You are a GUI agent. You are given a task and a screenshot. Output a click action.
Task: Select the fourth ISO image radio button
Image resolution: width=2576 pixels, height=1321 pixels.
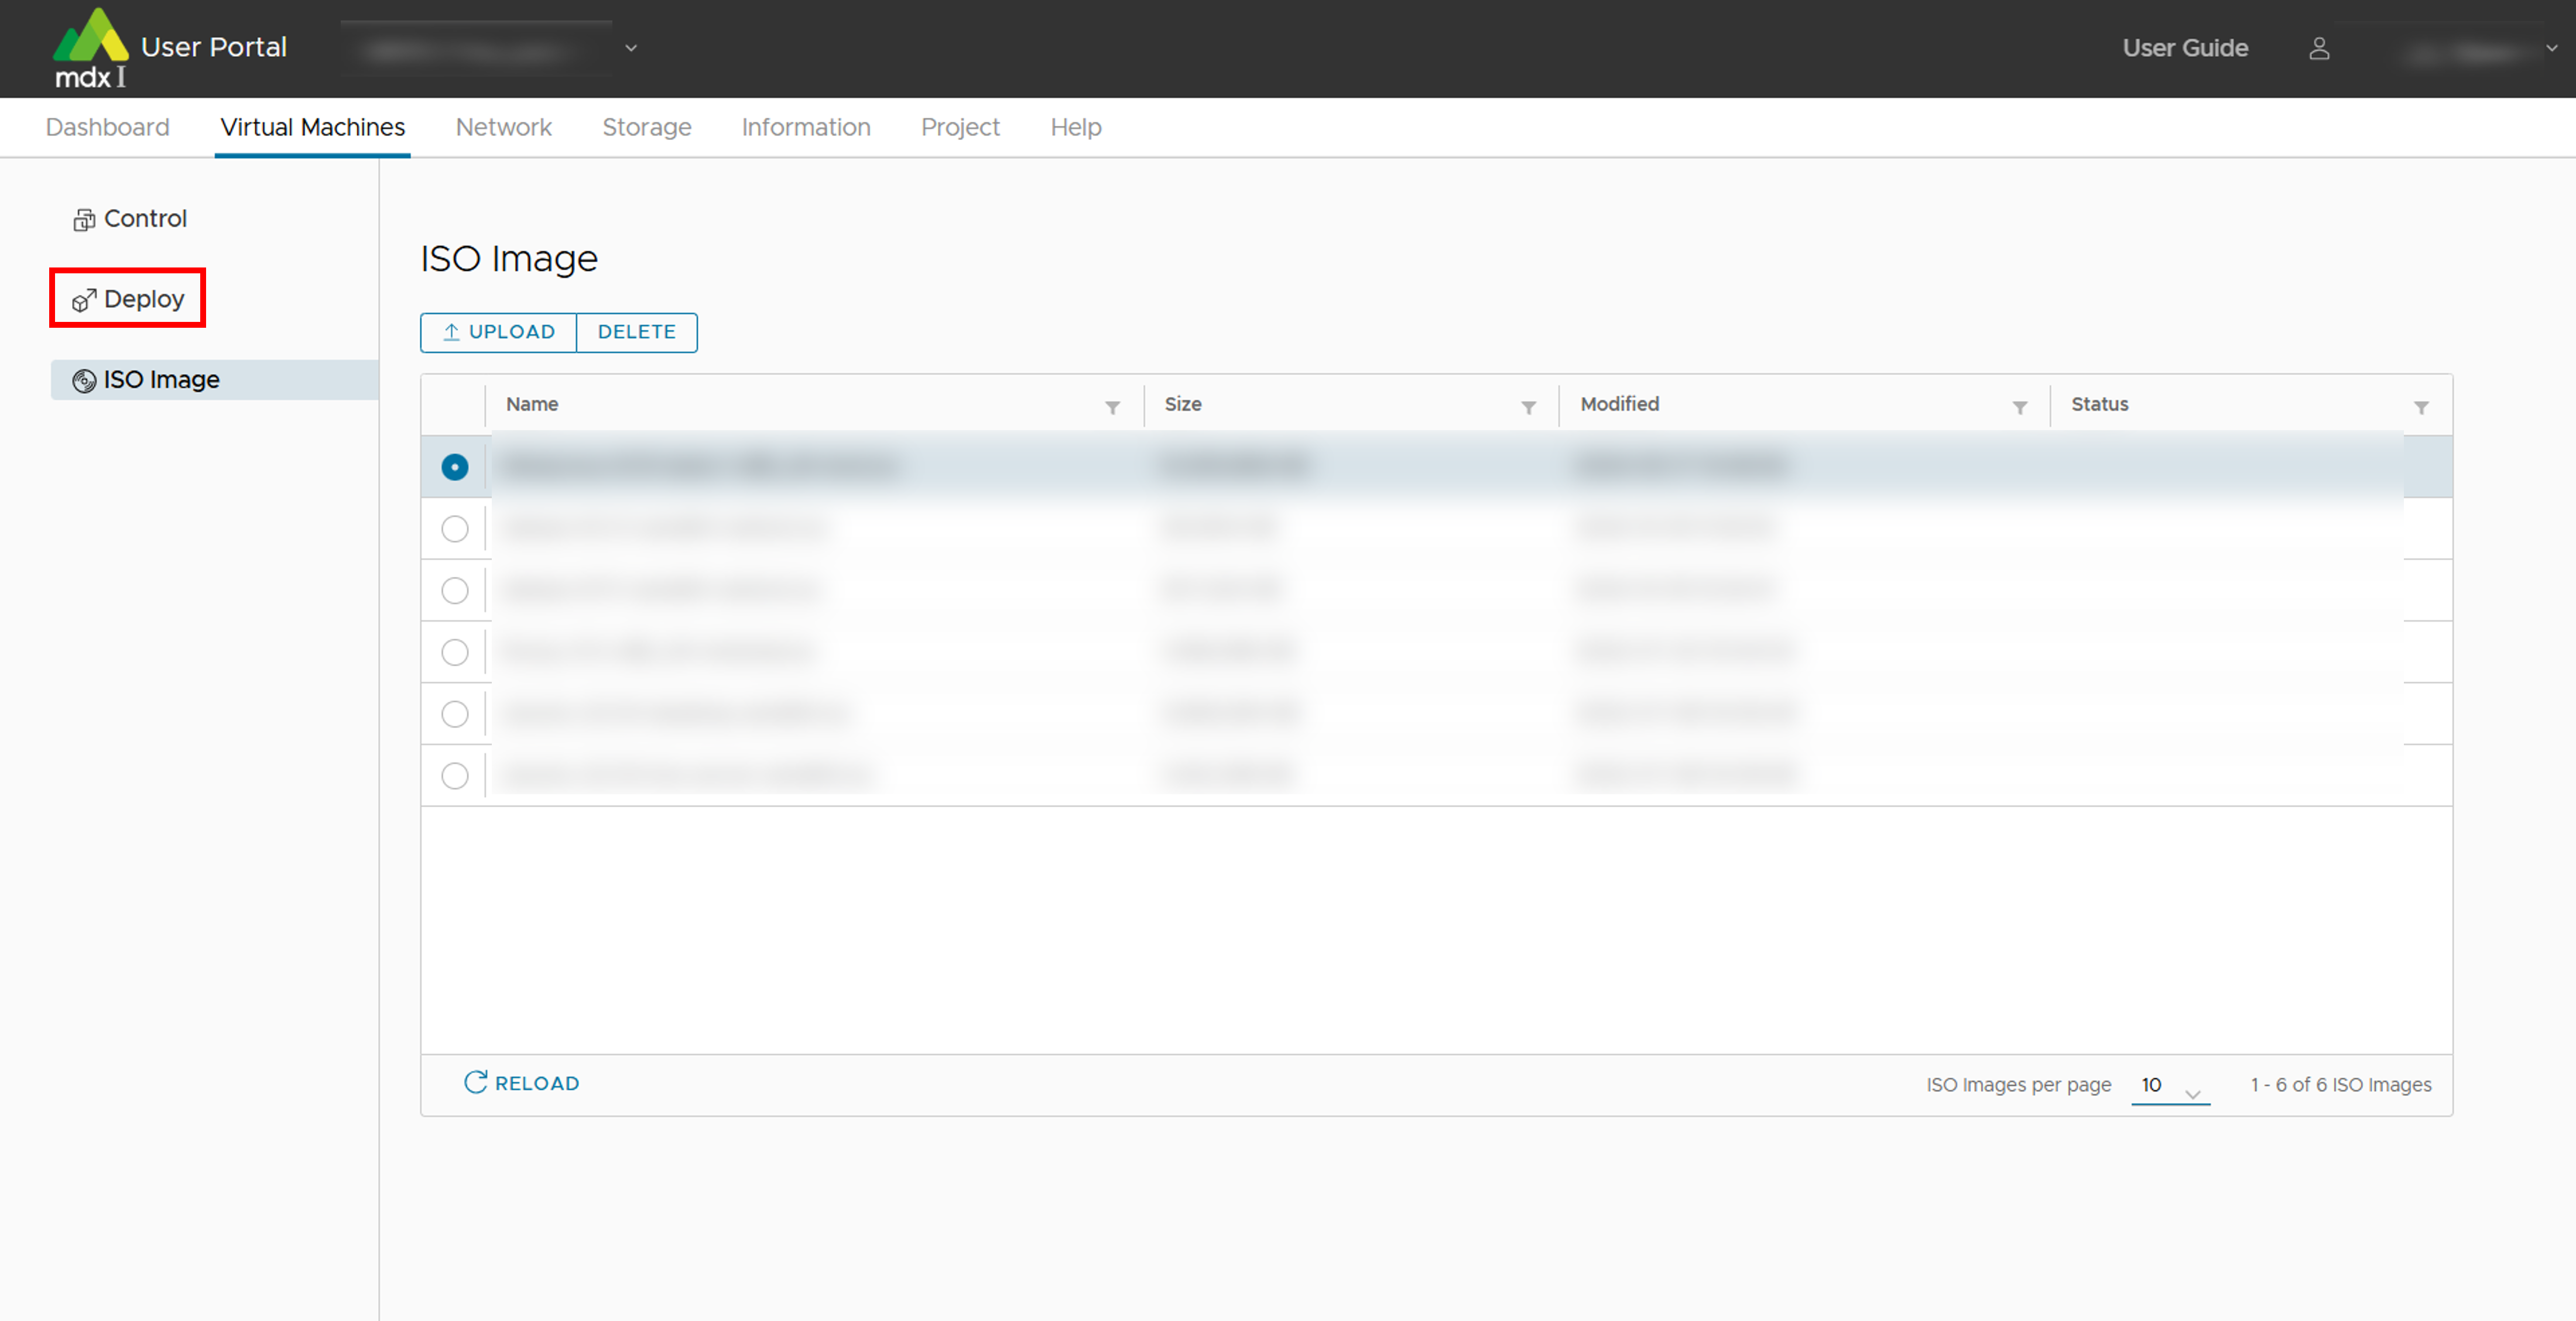pos(455,652)
